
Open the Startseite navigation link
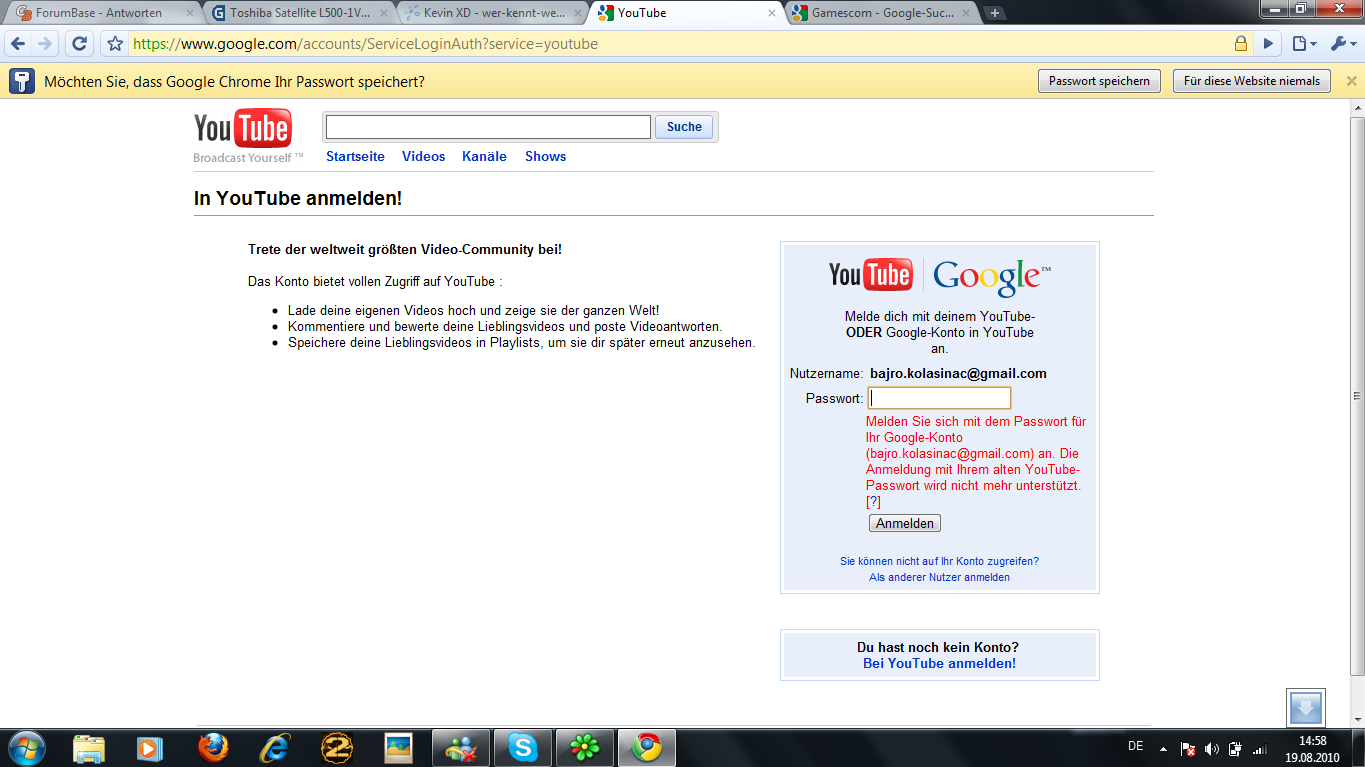pos(355,156)
